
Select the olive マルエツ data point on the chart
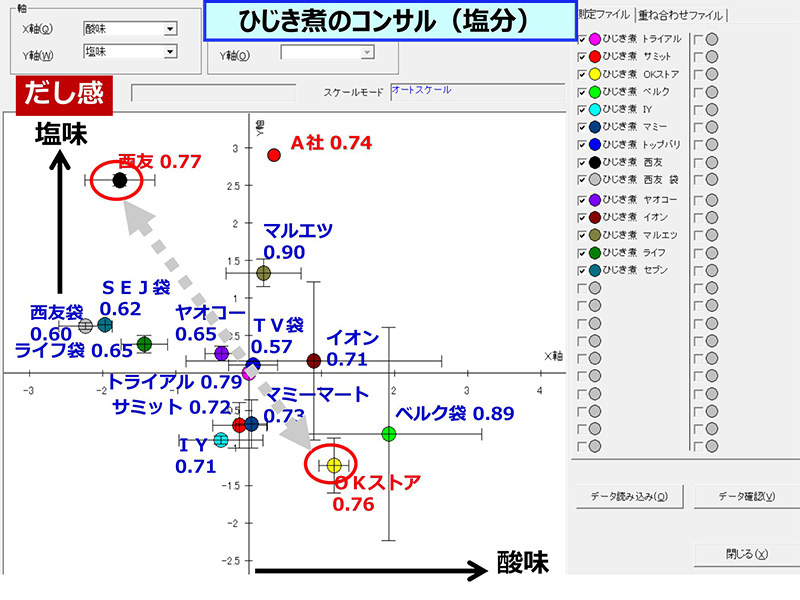click(263, 273)
